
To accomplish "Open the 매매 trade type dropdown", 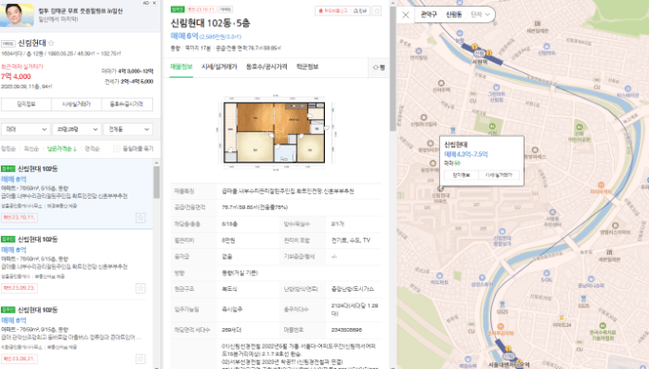I will tap(25, 129).
